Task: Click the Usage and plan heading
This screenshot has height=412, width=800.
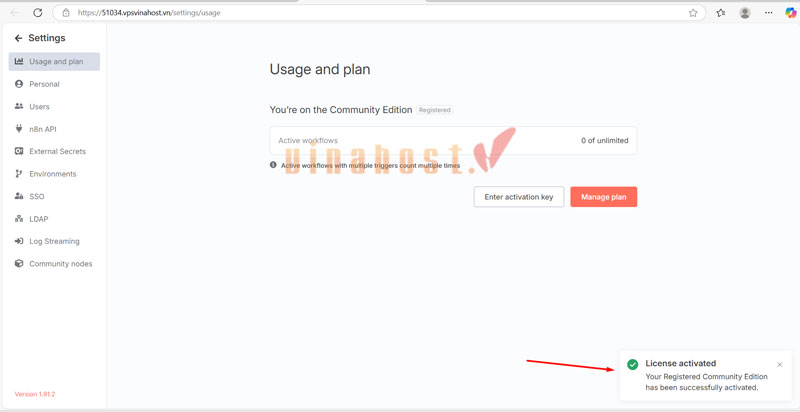Action: (x=320, y=69)
